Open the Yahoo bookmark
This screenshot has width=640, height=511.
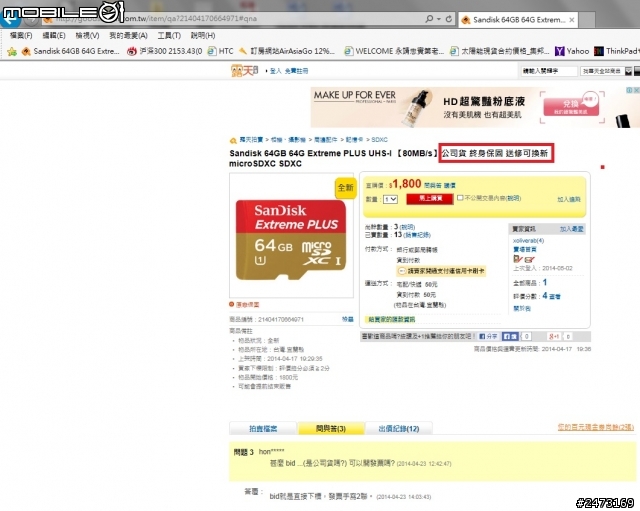tap(572, 51)
